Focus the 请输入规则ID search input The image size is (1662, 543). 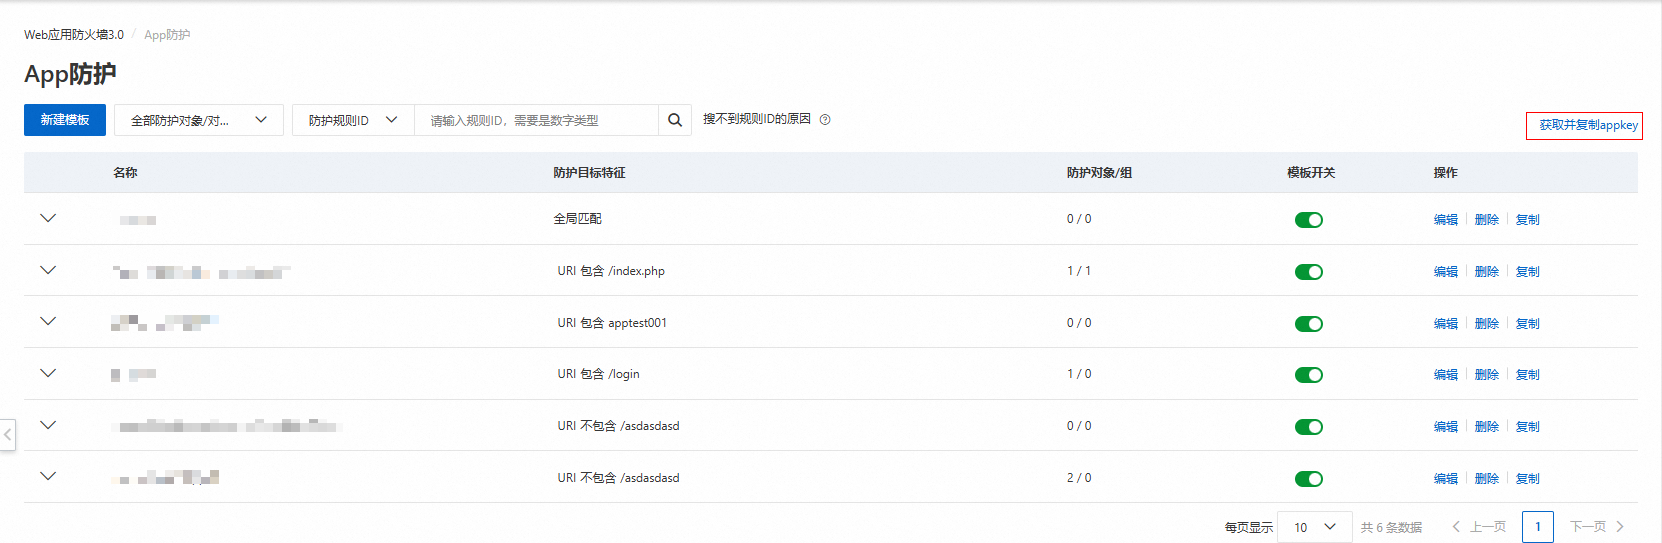tap(536, 120)
